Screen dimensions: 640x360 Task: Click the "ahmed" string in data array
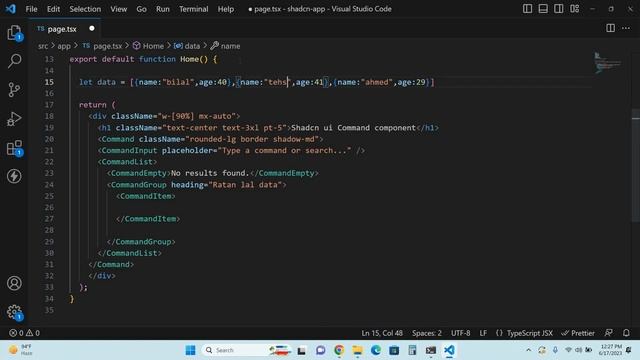[377, 82]
